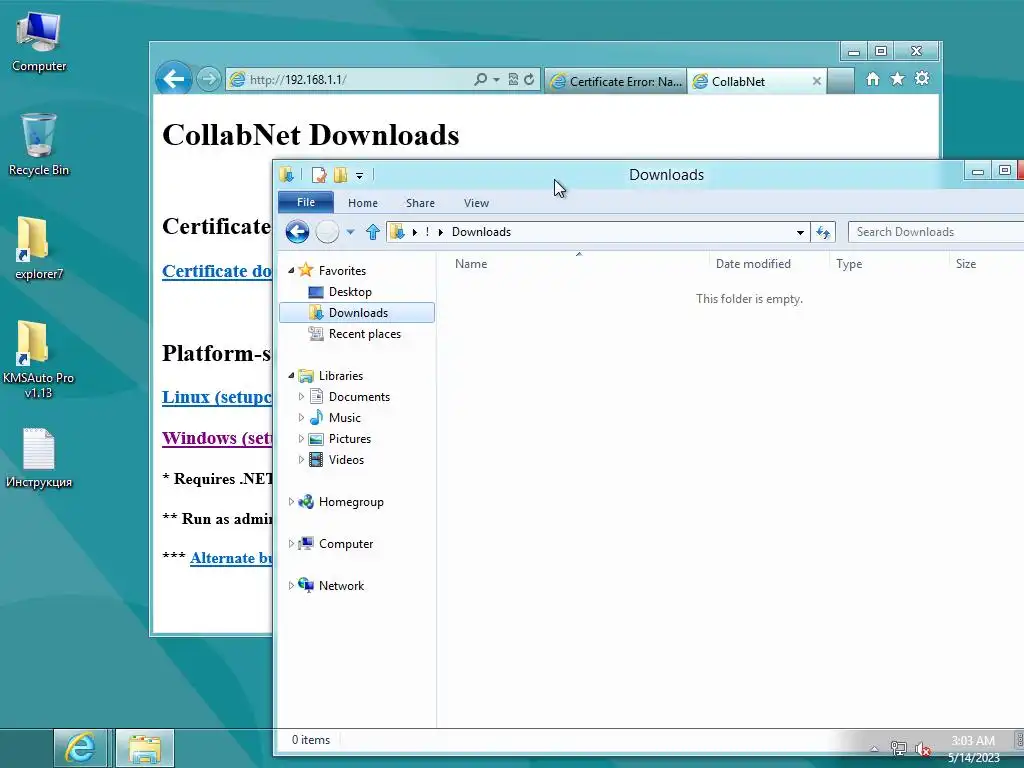This screenshot has width=1024, height=768.
Task: Click IE forward arrow button
Action: point(209,80)
